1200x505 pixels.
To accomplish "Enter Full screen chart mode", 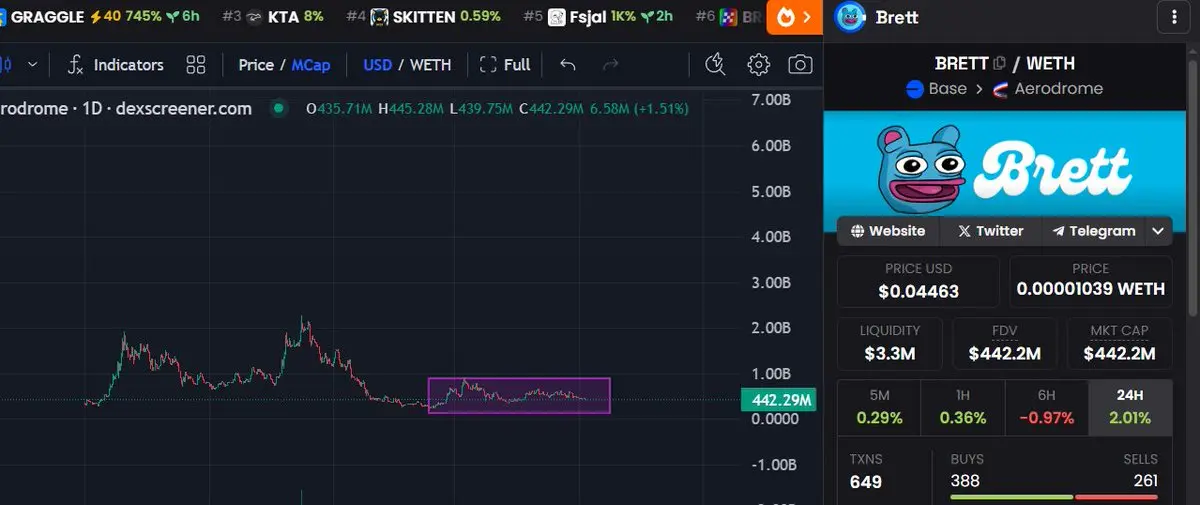I will point(505,65).
